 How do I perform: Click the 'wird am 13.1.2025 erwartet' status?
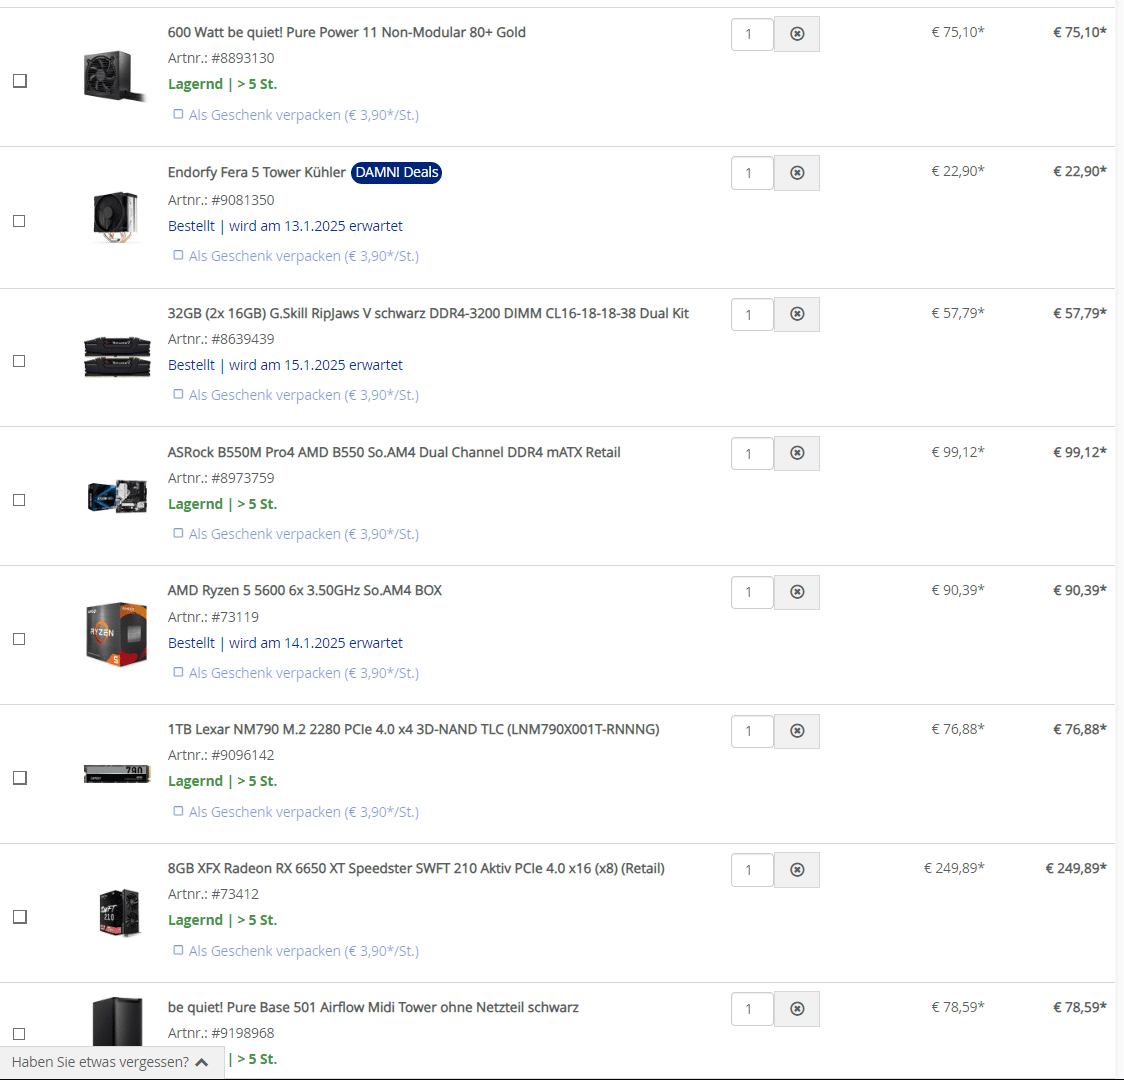[x=316, y=226]
